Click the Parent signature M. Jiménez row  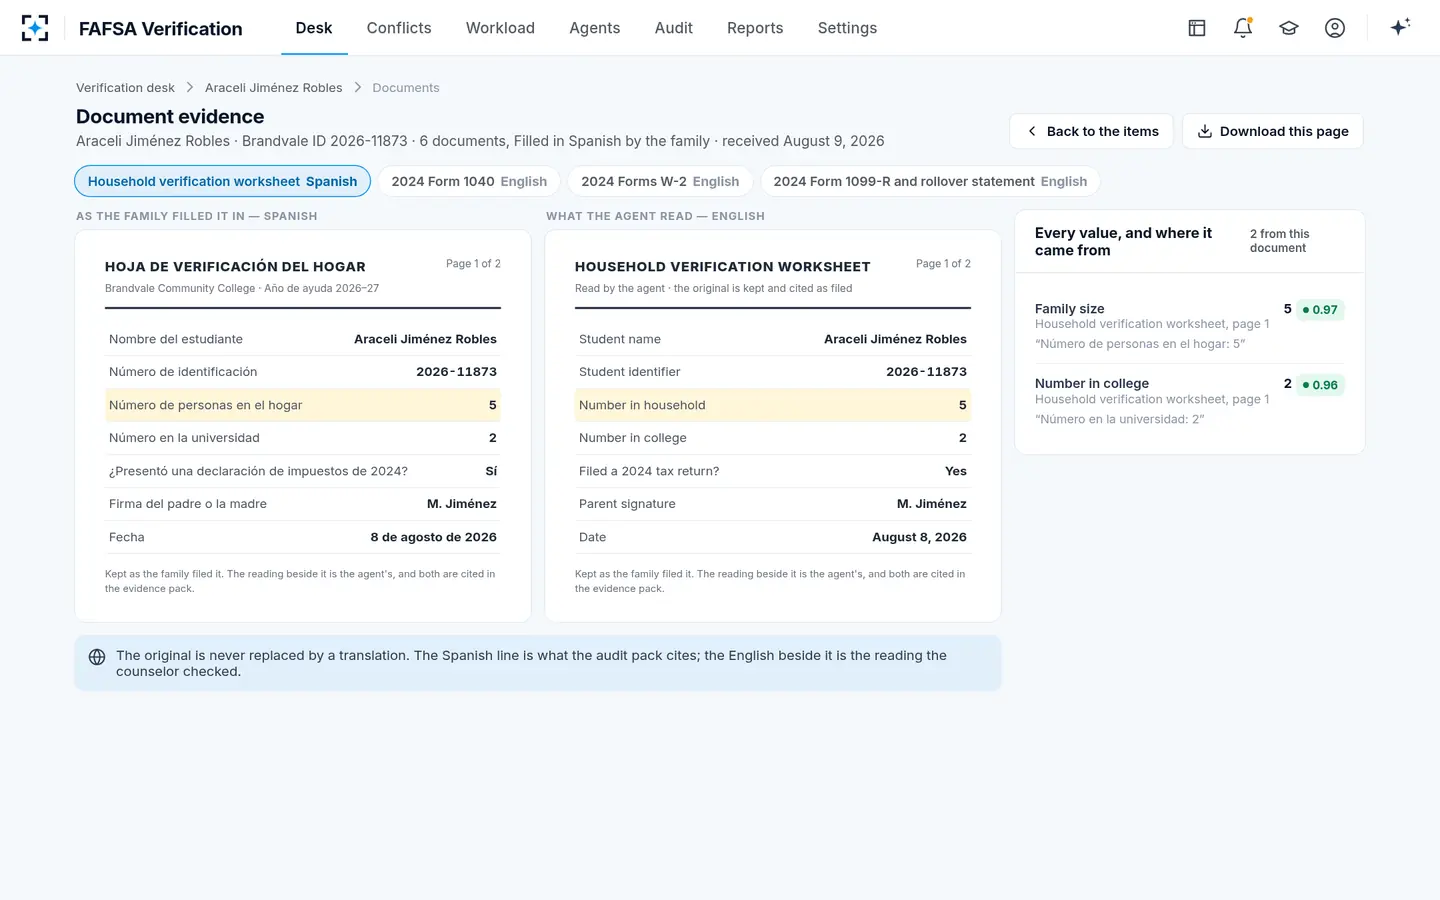pyautogui.click(x=773, y=504)
